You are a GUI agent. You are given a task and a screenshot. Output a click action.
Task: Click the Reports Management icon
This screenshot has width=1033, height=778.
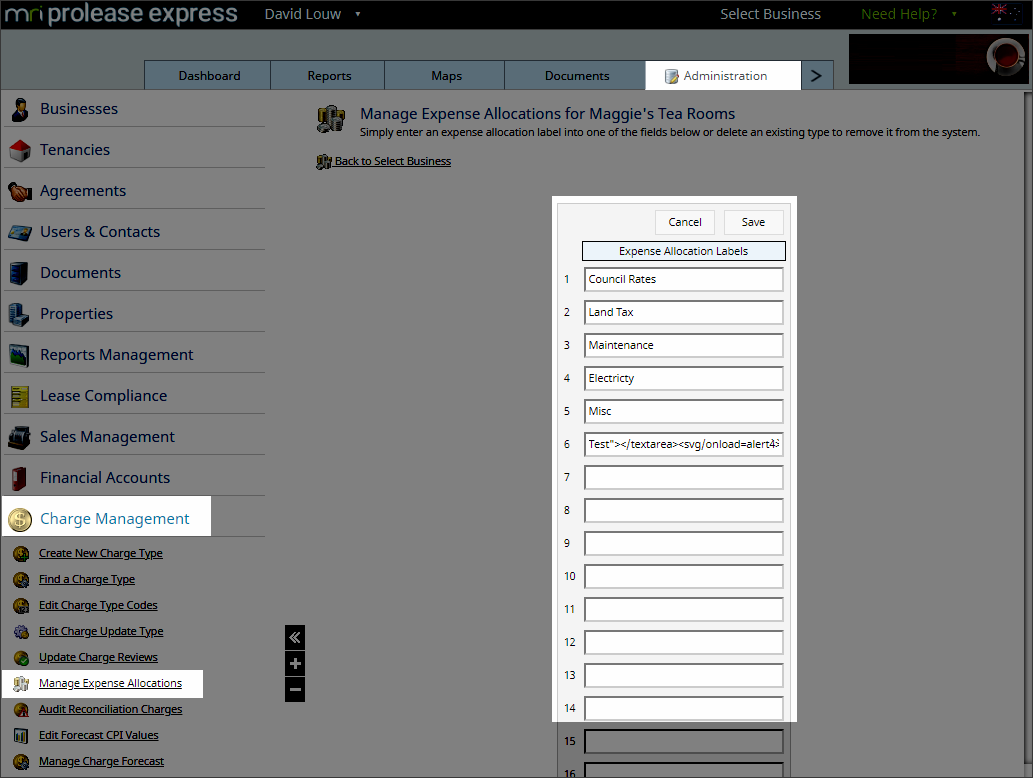tap(19, 356)
